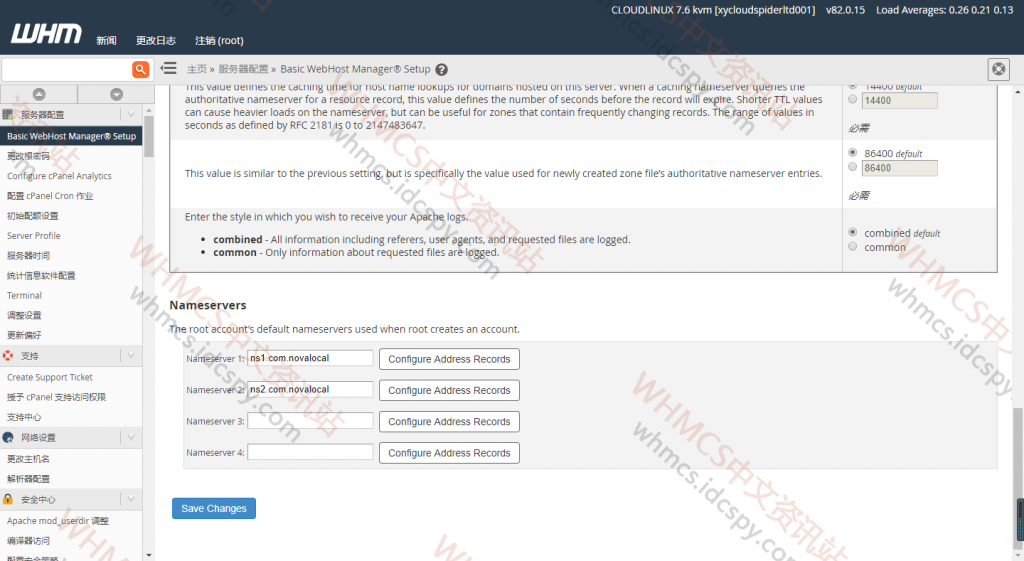Click the 支持 lifebuoy section icon
Image resolution: width=1024 pixels, height=561 pixels.
point(8,355)
